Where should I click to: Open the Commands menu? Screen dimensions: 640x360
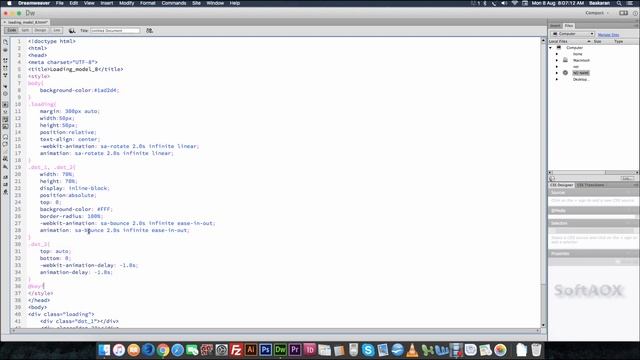173,3
